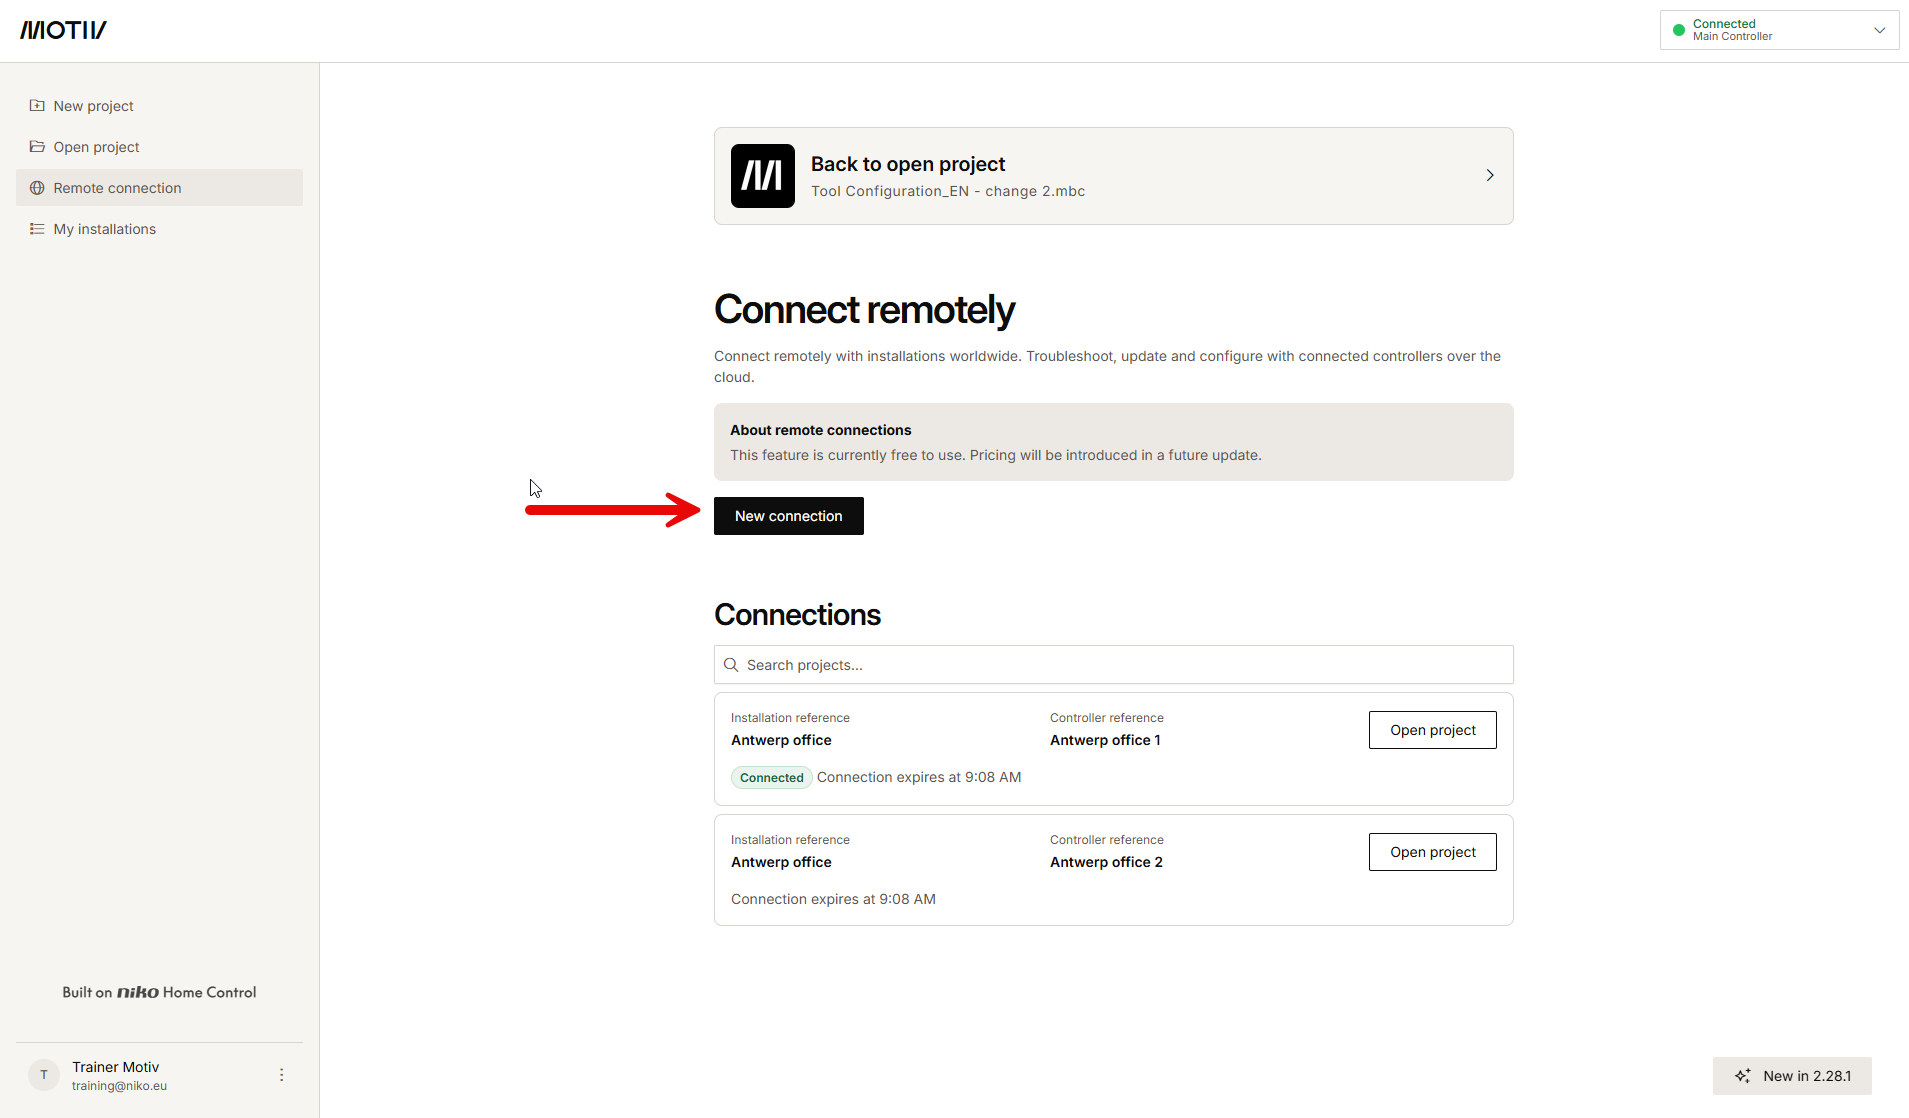Click the training@niko.eu email text
Screen dimensions: 1909x1118
pyautogui.click(x=119, y=1086)
